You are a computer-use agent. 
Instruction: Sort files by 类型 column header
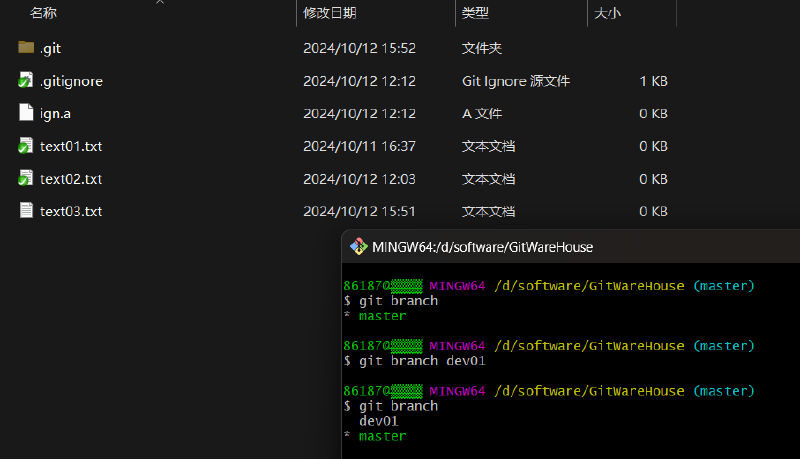click(x=475, y=13)
